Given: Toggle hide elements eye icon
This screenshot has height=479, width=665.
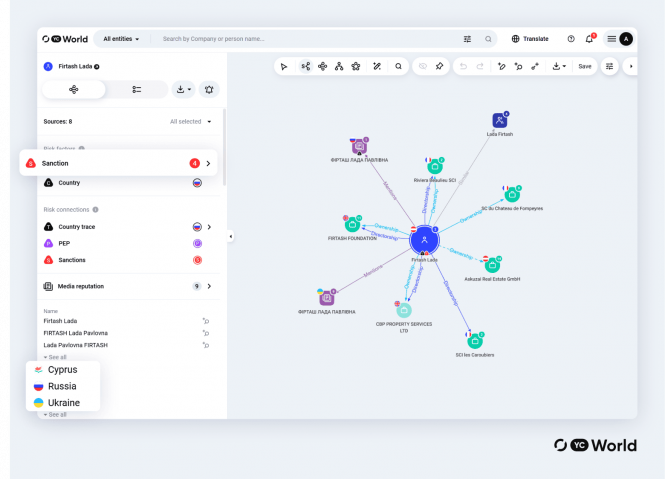Looking at the screenshot, I should pyautogui.click(x=422, y=66).
